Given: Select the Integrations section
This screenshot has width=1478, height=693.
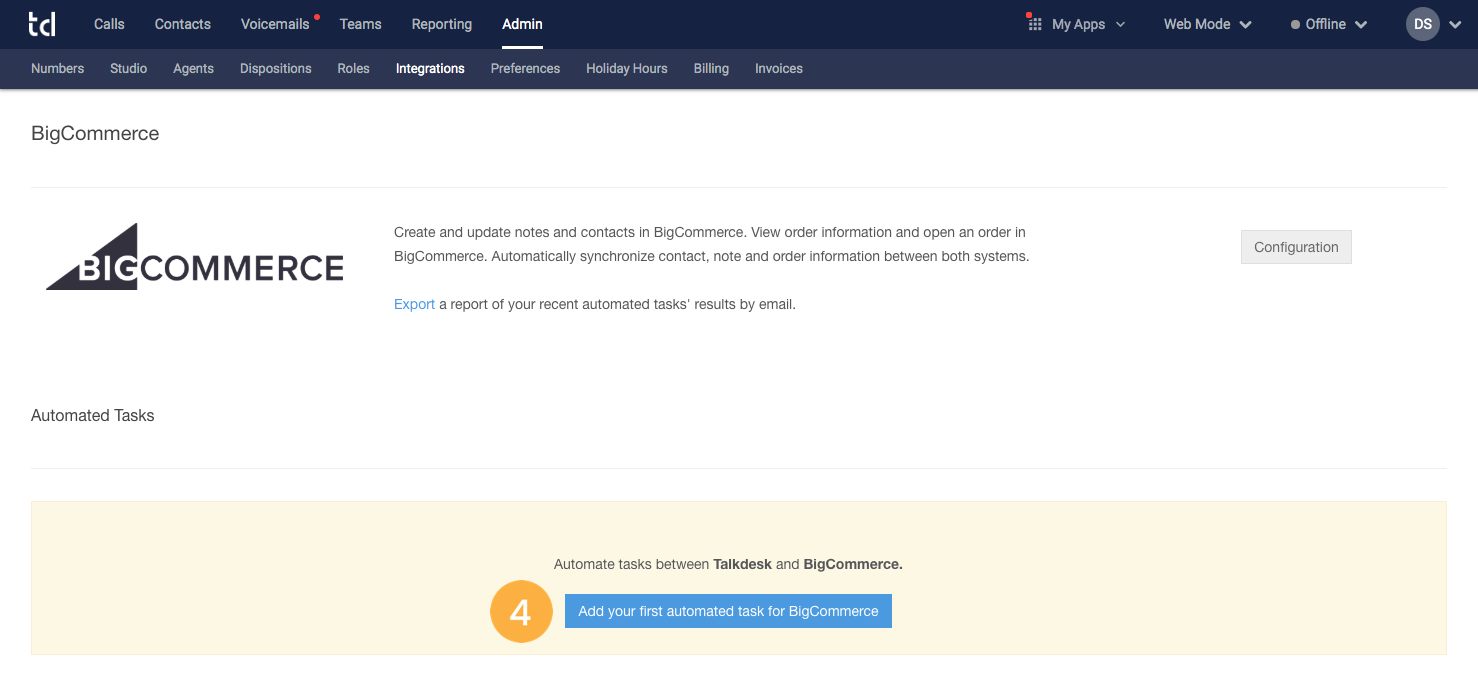Looking at the screenshot, I should click(430, 68).
